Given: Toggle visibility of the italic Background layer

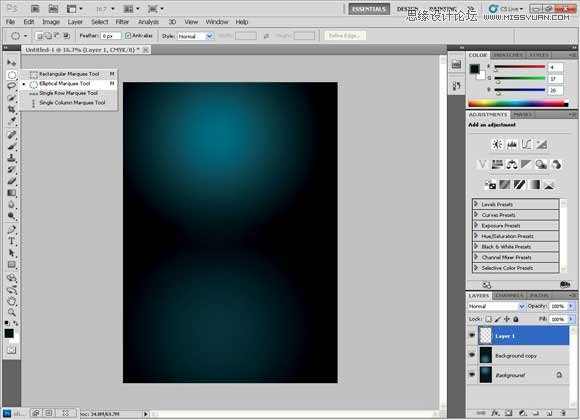Looking at the screenshot, I should point(472,375).
